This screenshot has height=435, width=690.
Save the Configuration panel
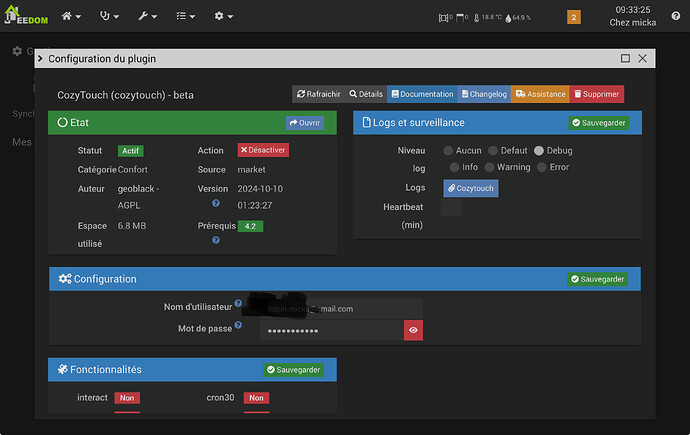(597, 279)
